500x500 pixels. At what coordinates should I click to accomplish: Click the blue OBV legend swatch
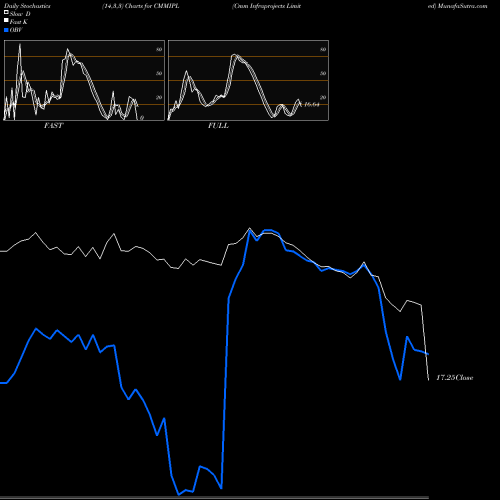(x=6, y=30)
